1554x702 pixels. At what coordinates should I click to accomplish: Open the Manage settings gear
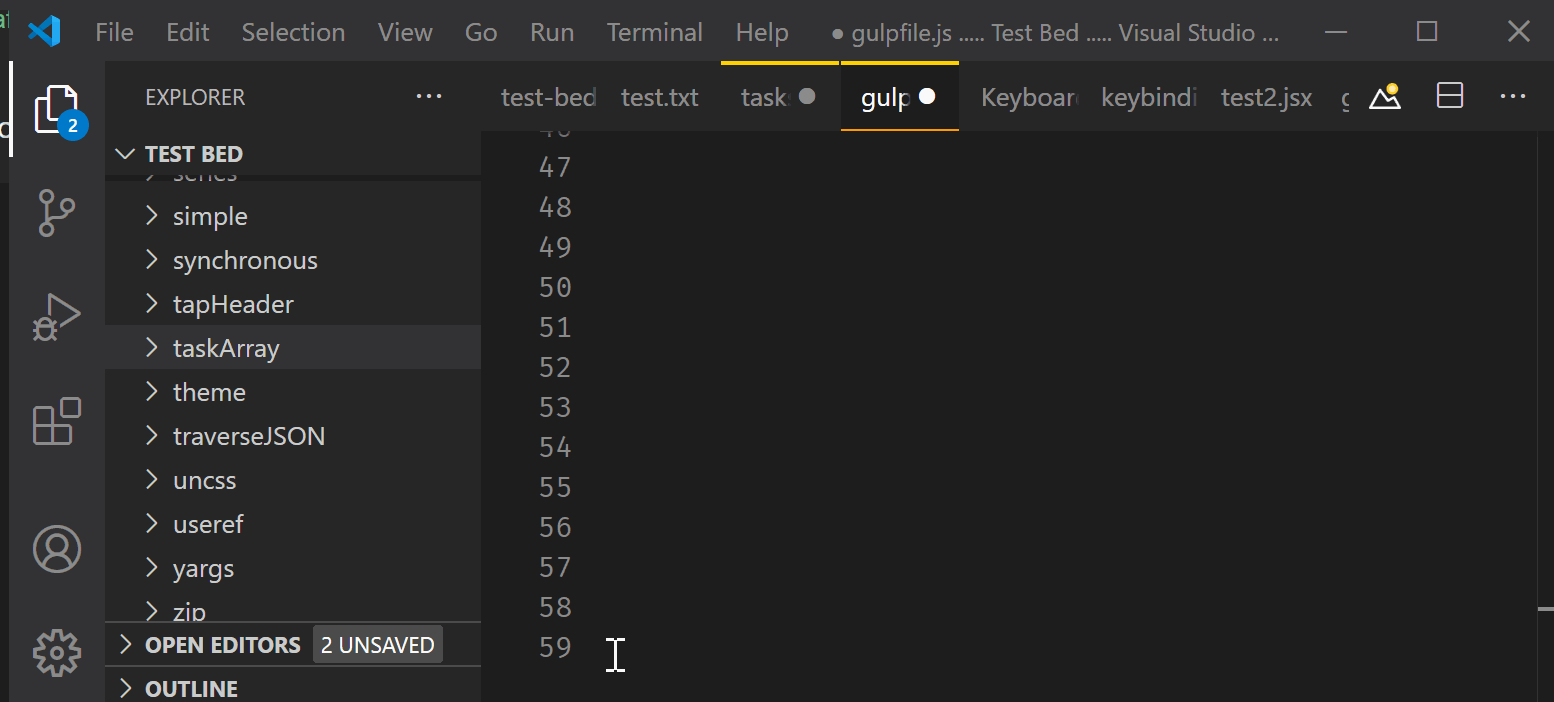point(56,652)
